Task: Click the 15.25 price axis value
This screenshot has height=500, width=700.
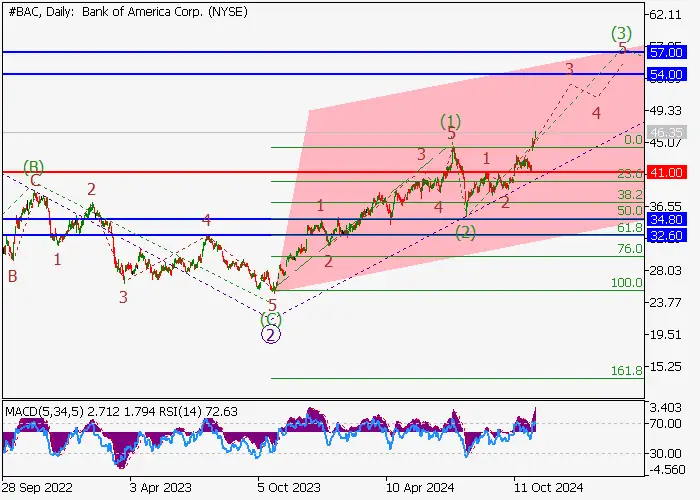Action: (666, 367)
